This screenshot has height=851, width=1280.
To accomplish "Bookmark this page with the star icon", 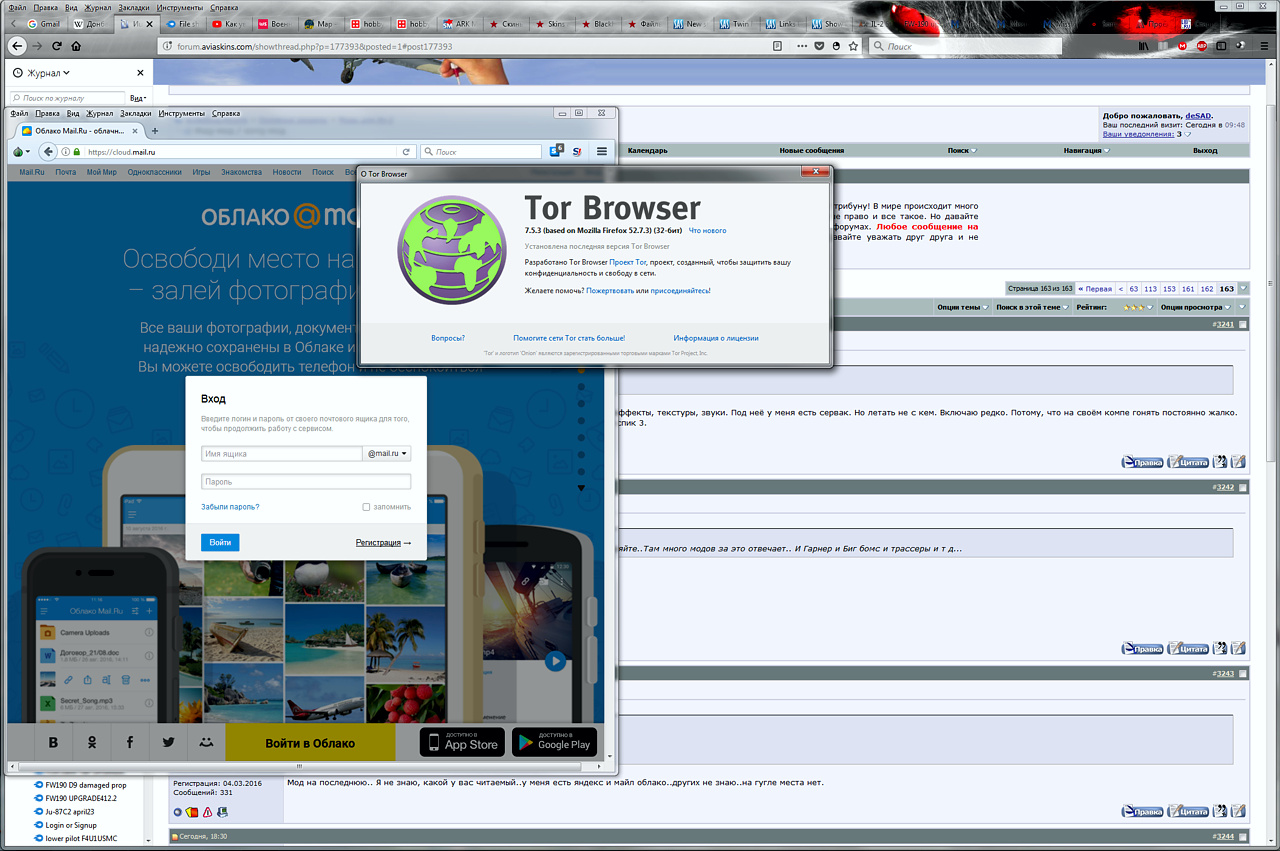I will coord(853,46).
